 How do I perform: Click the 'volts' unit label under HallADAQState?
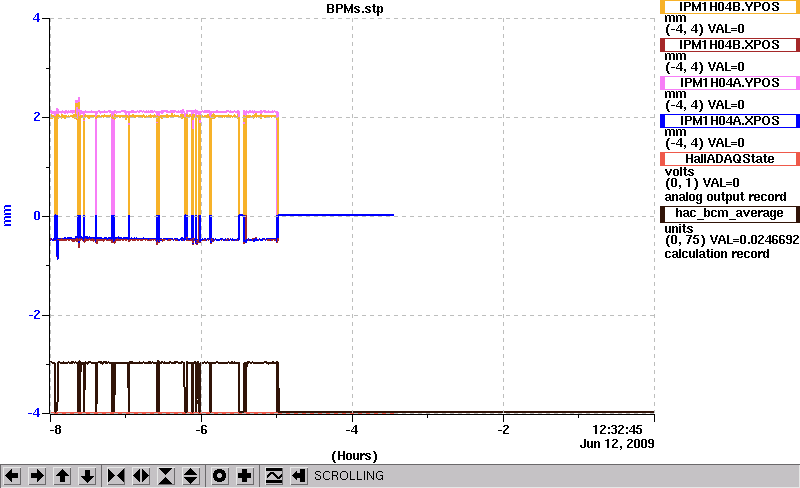680,172
